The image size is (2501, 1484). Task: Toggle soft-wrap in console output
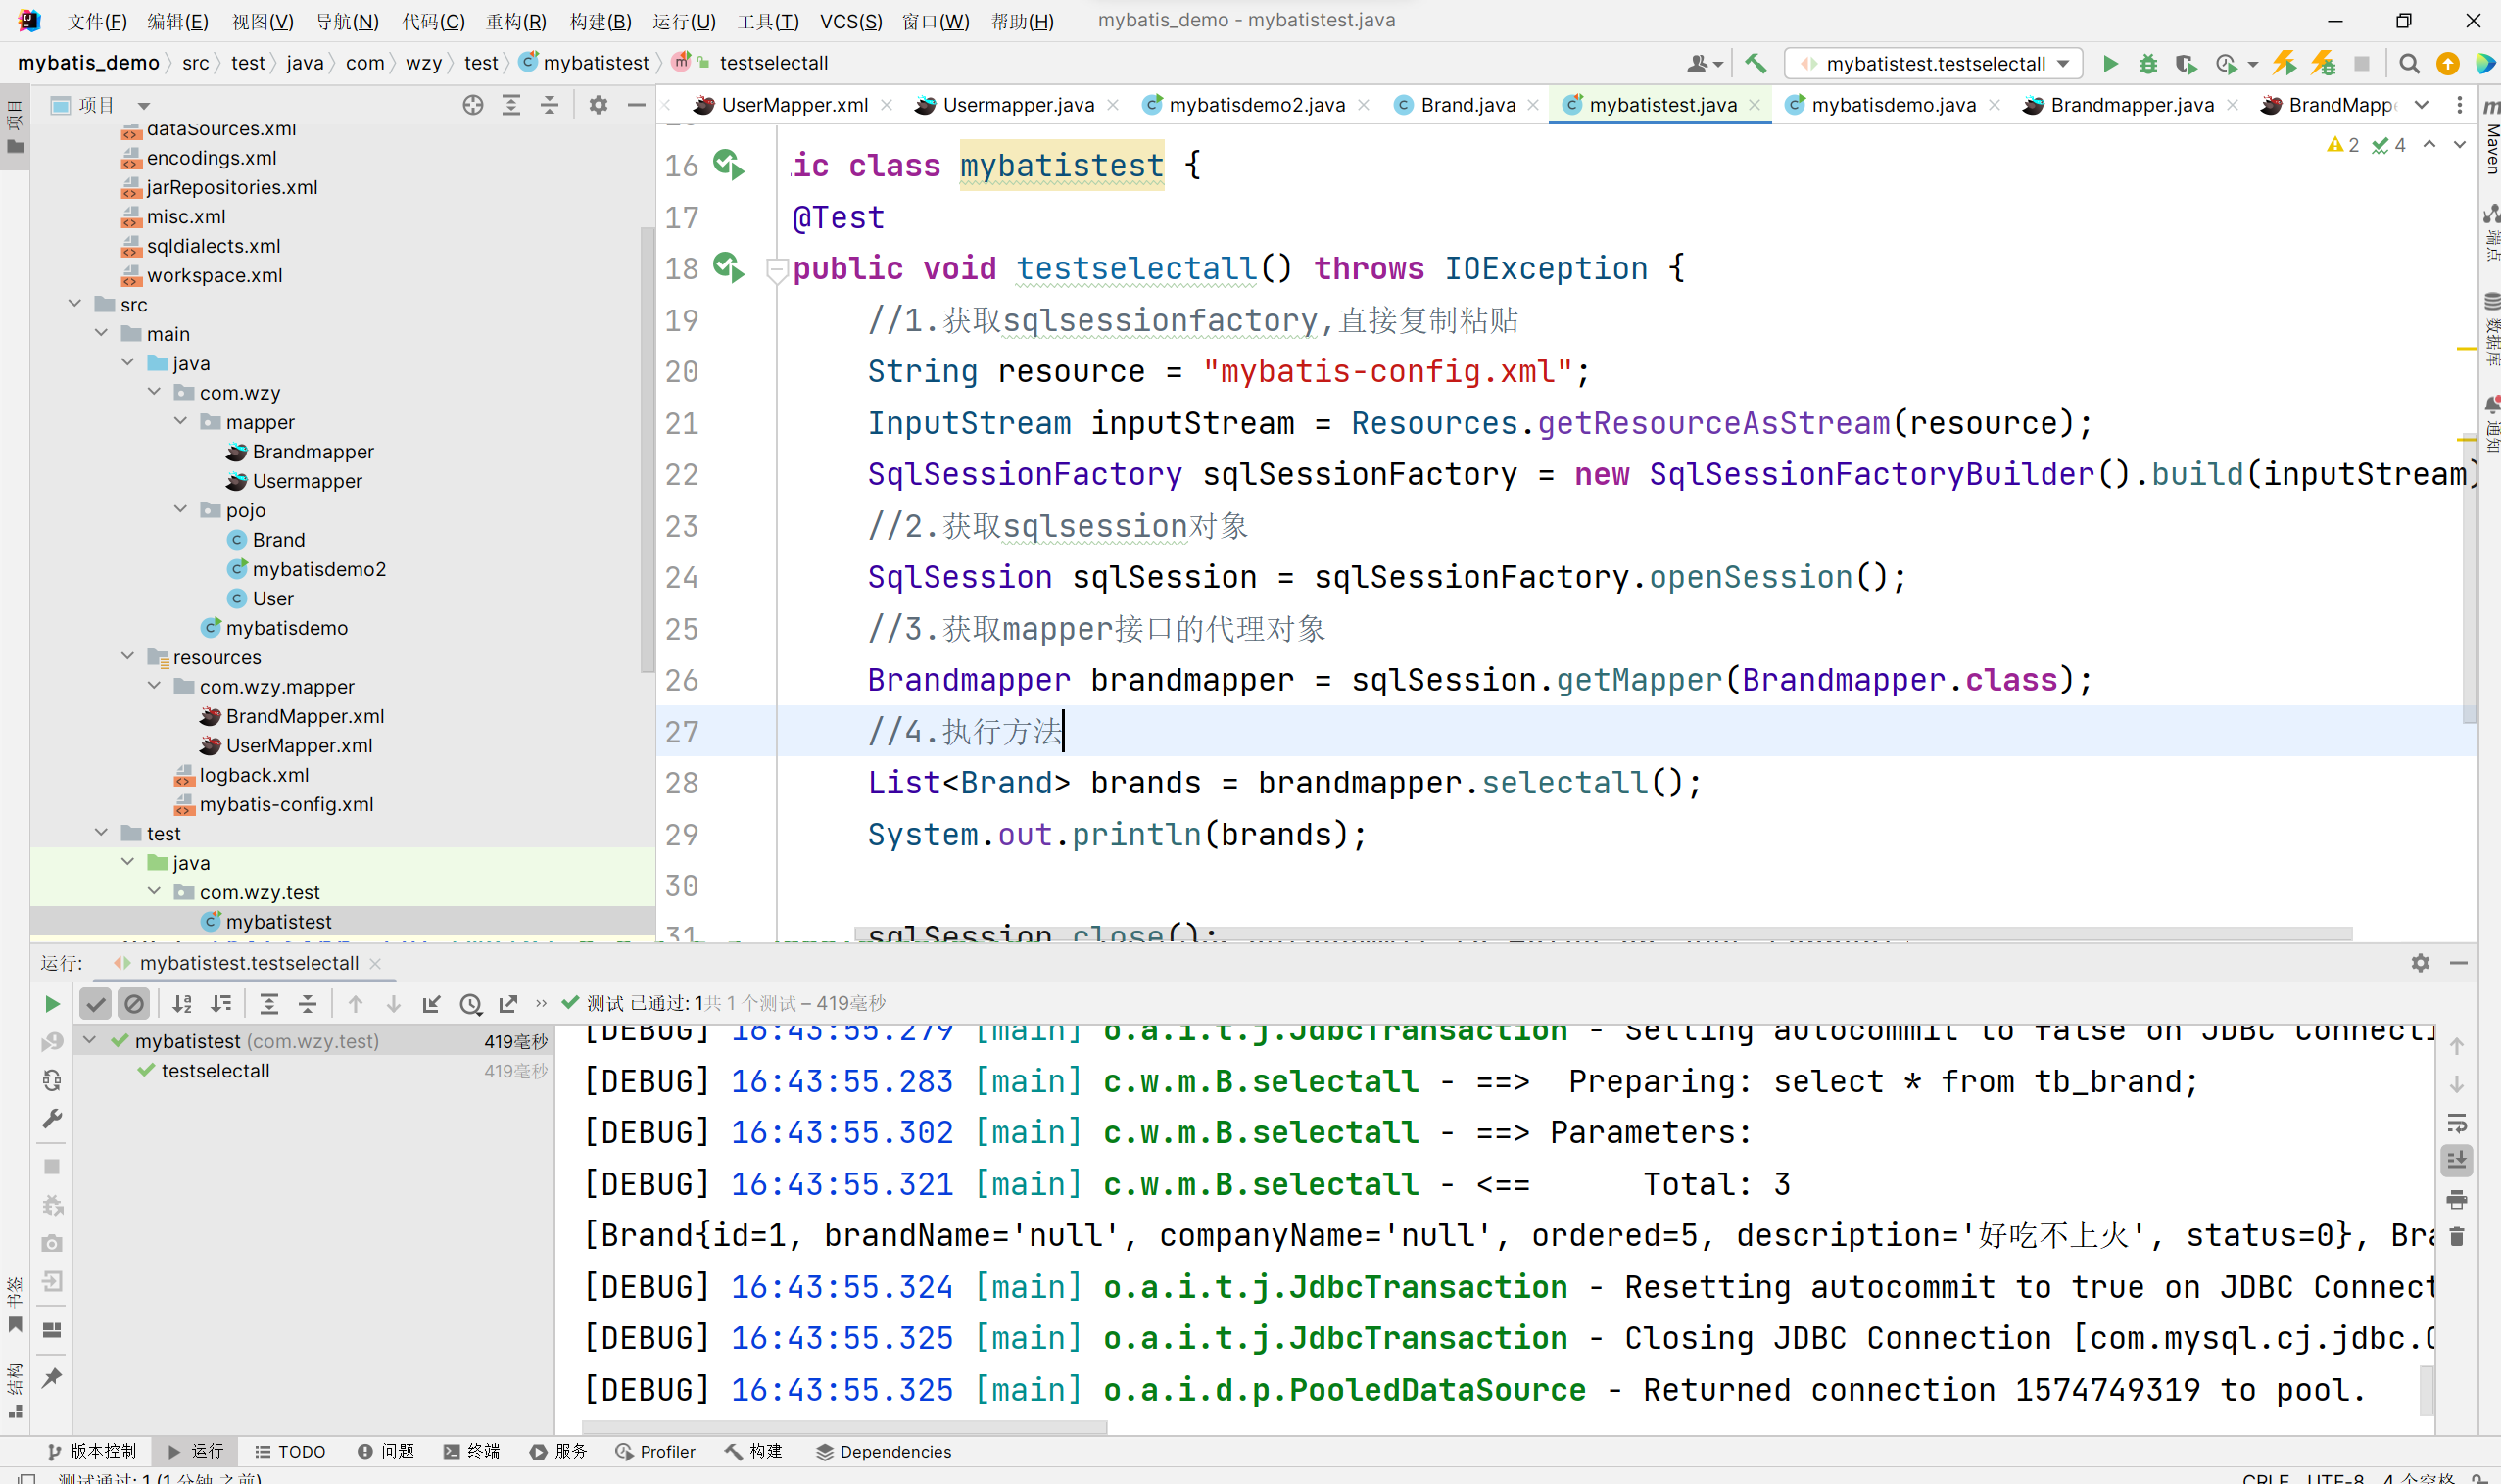(2457, 1123)
